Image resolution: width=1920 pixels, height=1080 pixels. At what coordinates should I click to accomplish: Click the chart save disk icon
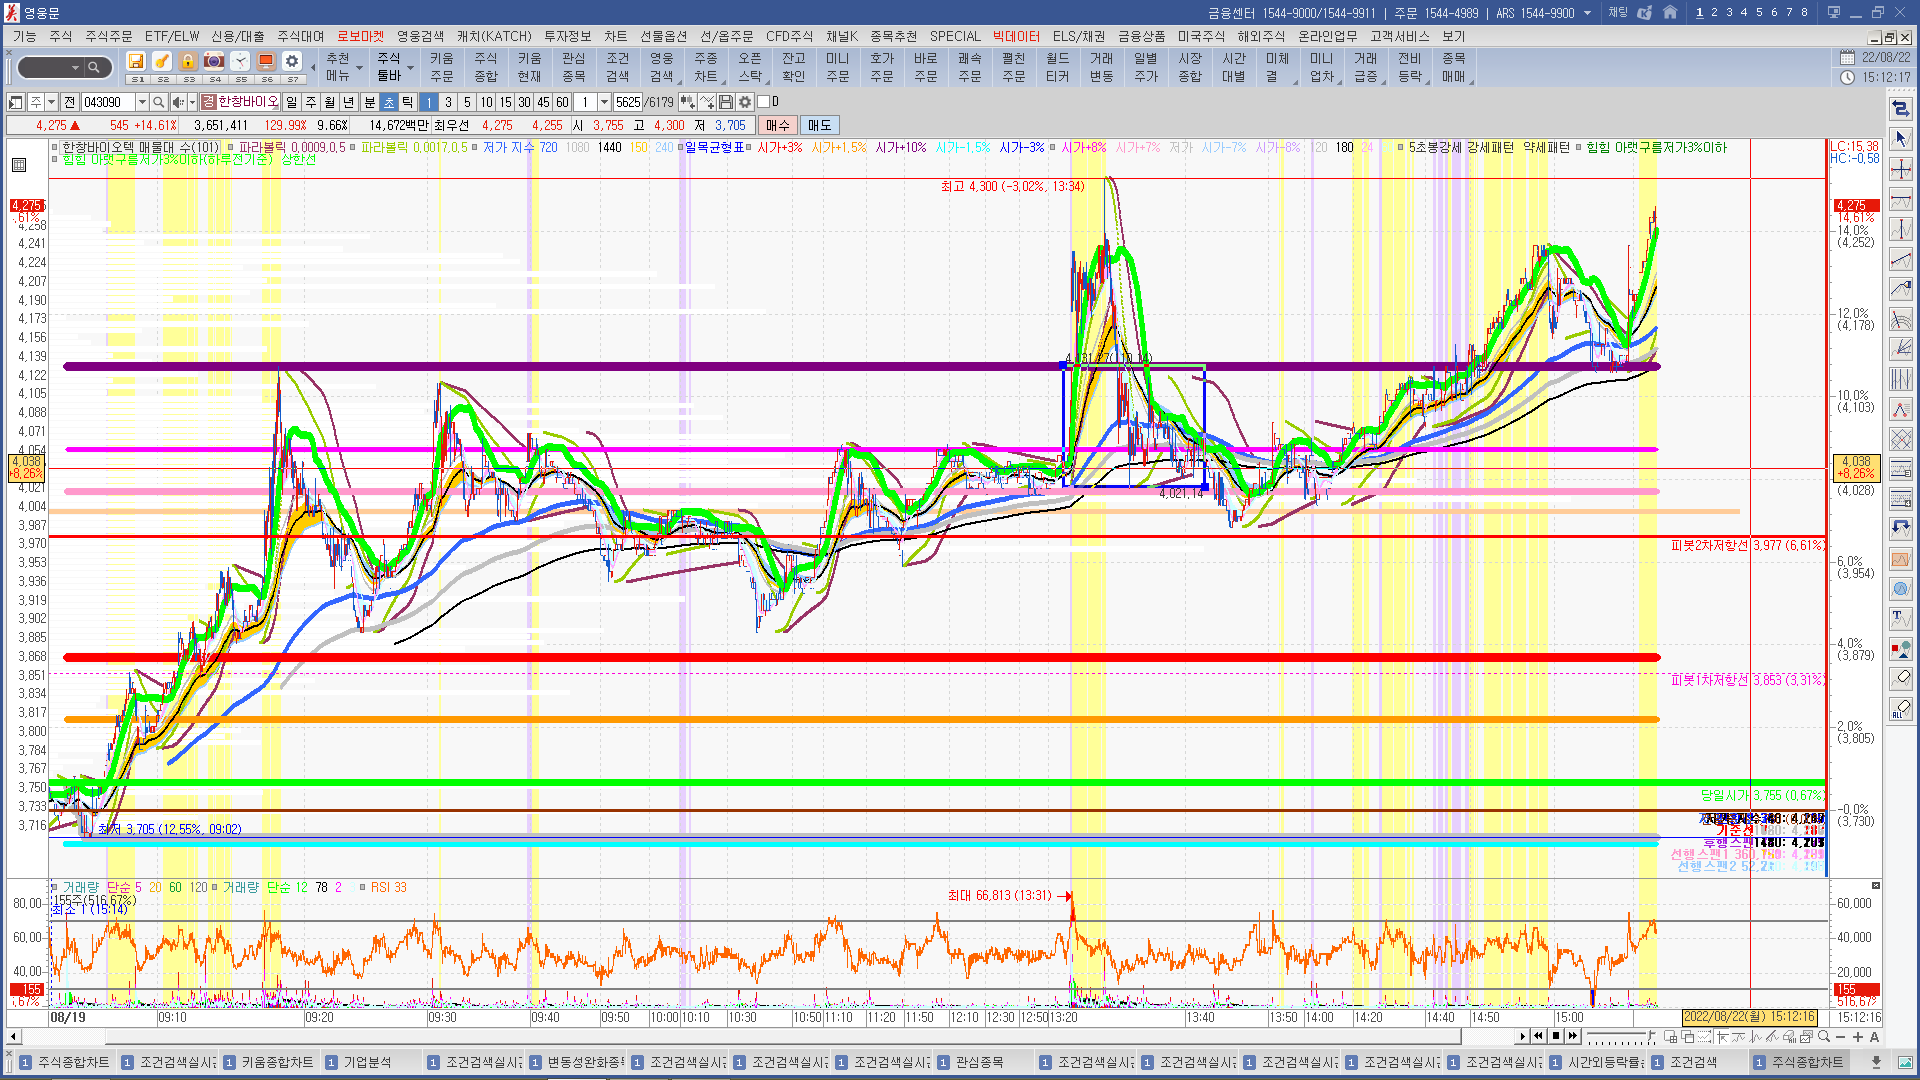tap(726, 102)
